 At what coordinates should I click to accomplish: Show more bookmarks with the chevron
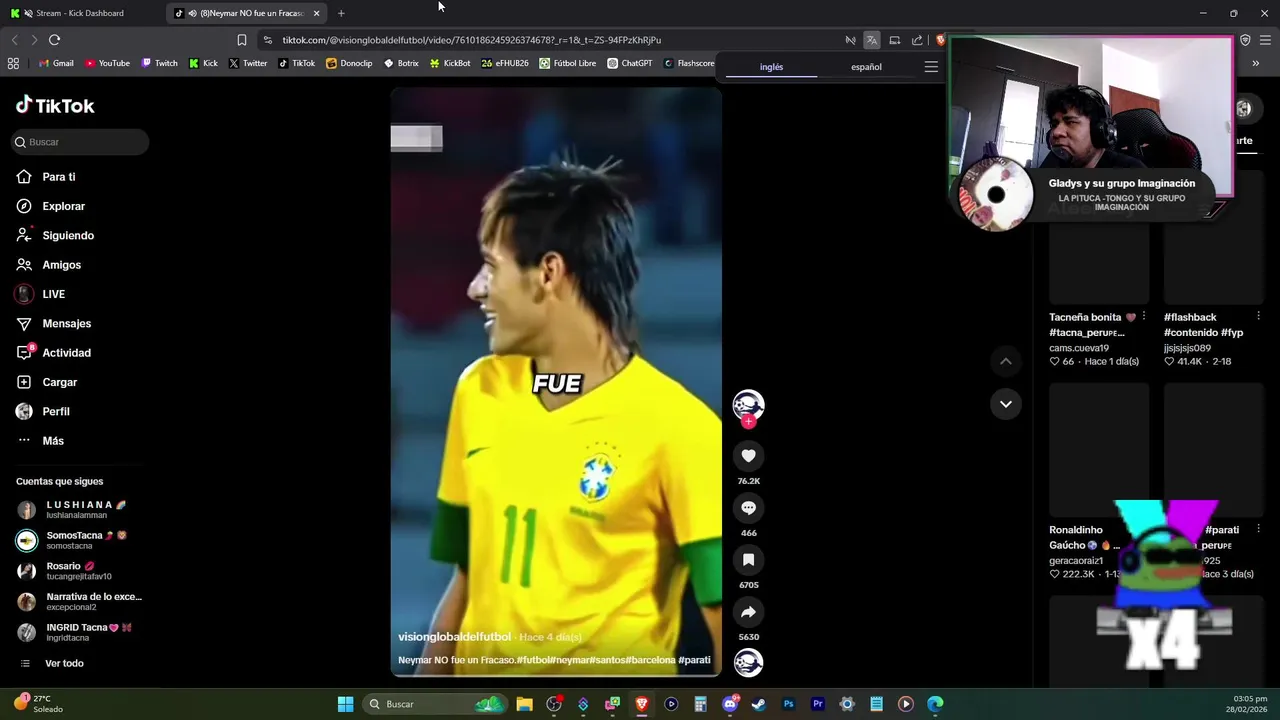(1255, 63)
